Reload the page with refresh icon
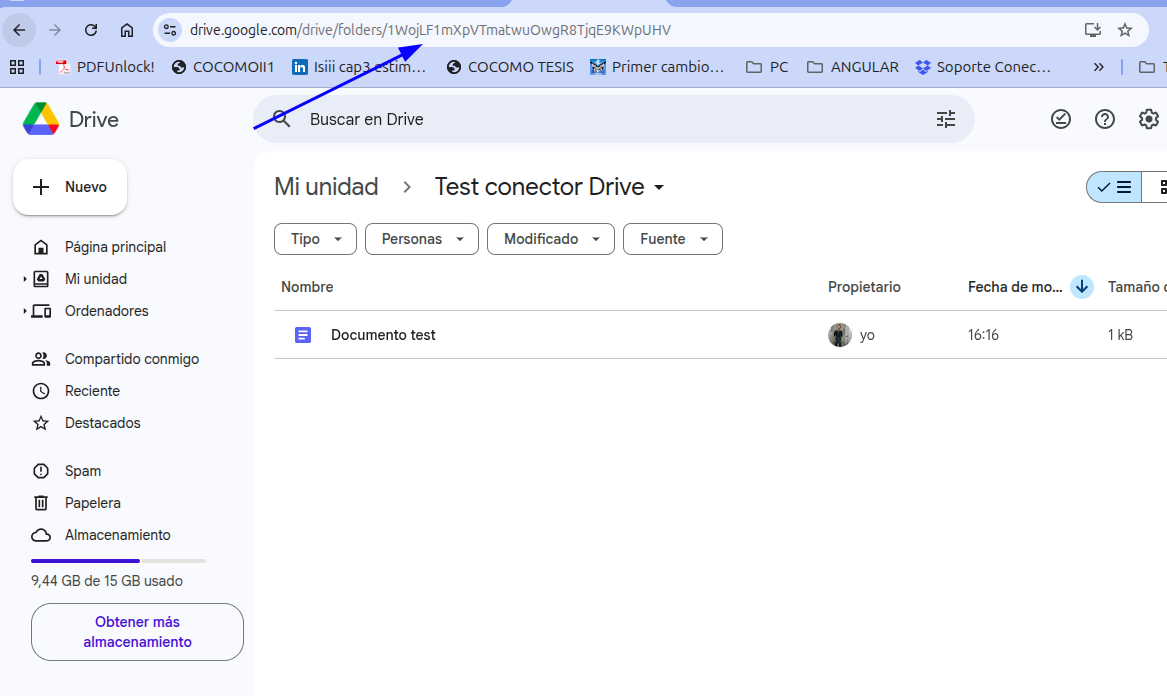Image resolution: width=1167 pixels, height=696 pixels. click(x=91, y=30)
